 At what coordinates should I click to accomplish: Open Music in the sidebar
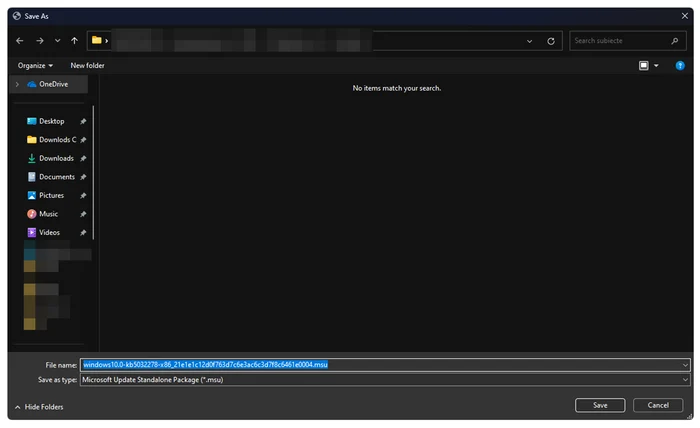point(48,214)
